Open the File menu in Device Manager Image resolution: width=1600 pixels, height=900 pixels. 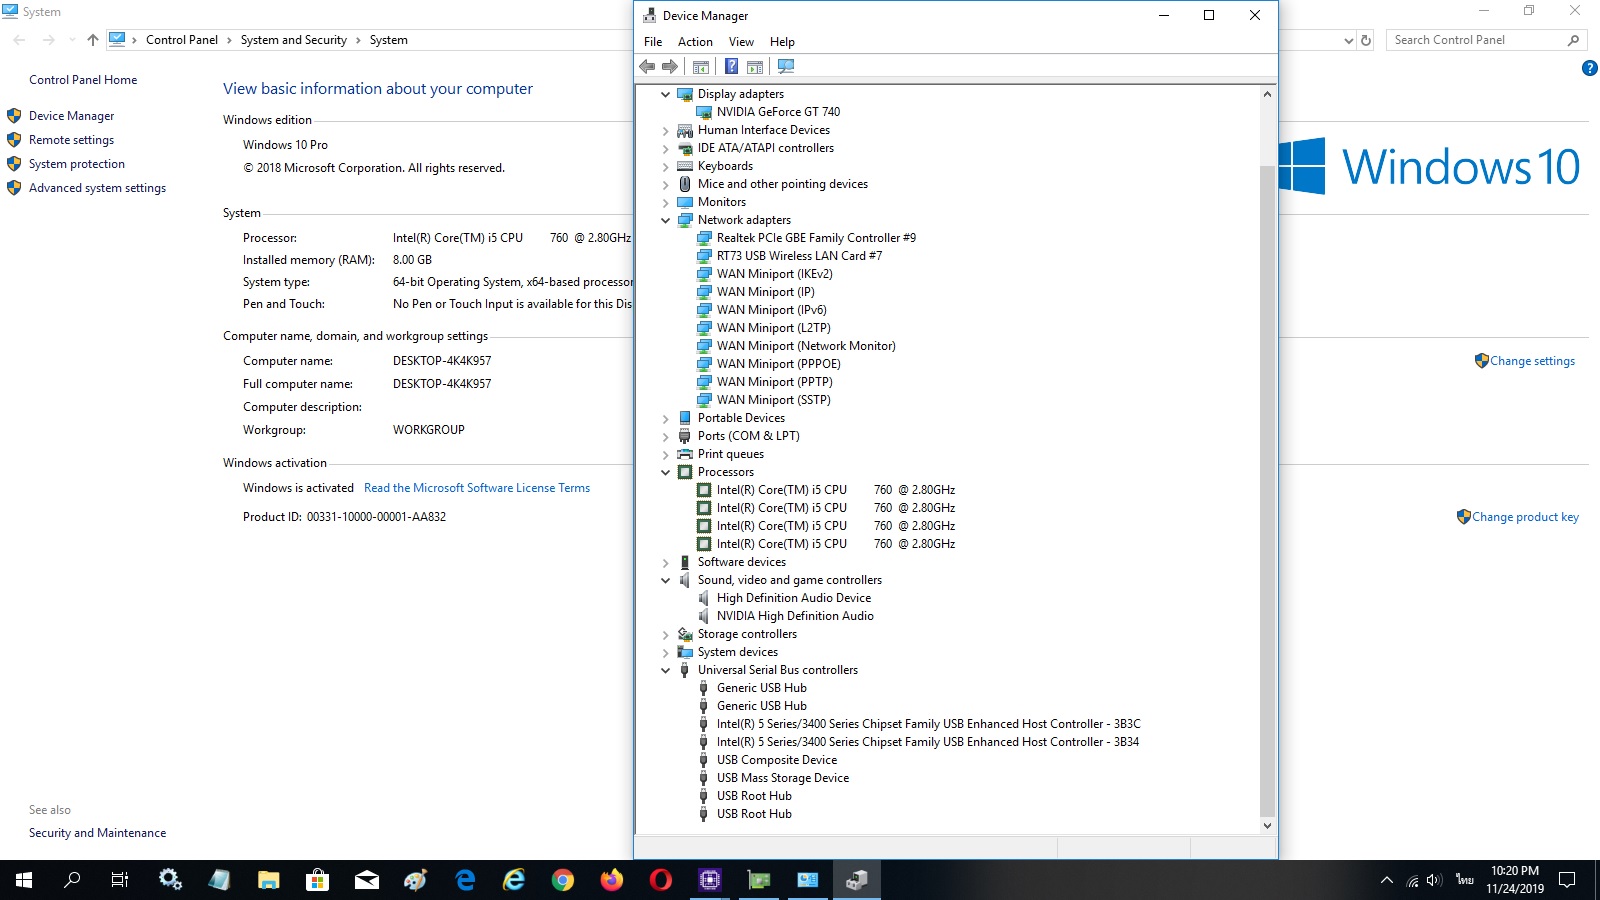coord(653,42)
